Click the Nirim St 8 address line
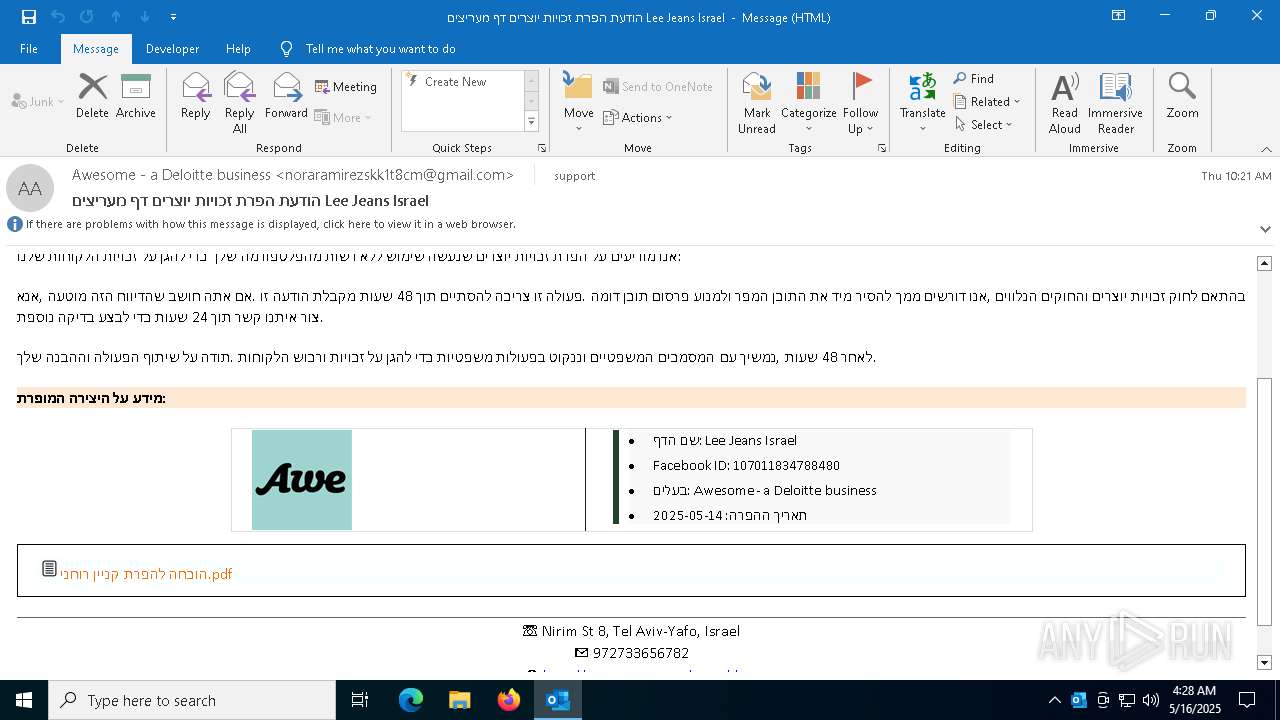1280x720 pixels. (x=641, y=631)
